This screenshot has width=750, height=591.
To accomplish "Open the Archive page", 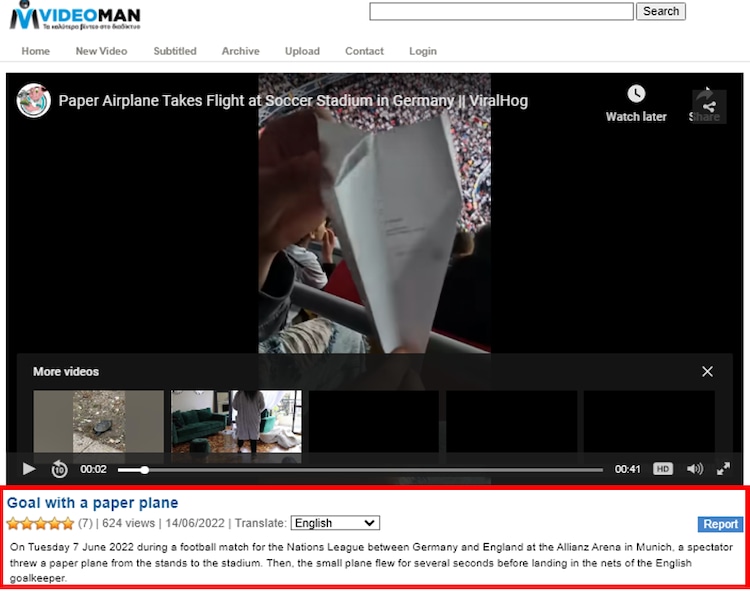I will (x=240, y=51).
